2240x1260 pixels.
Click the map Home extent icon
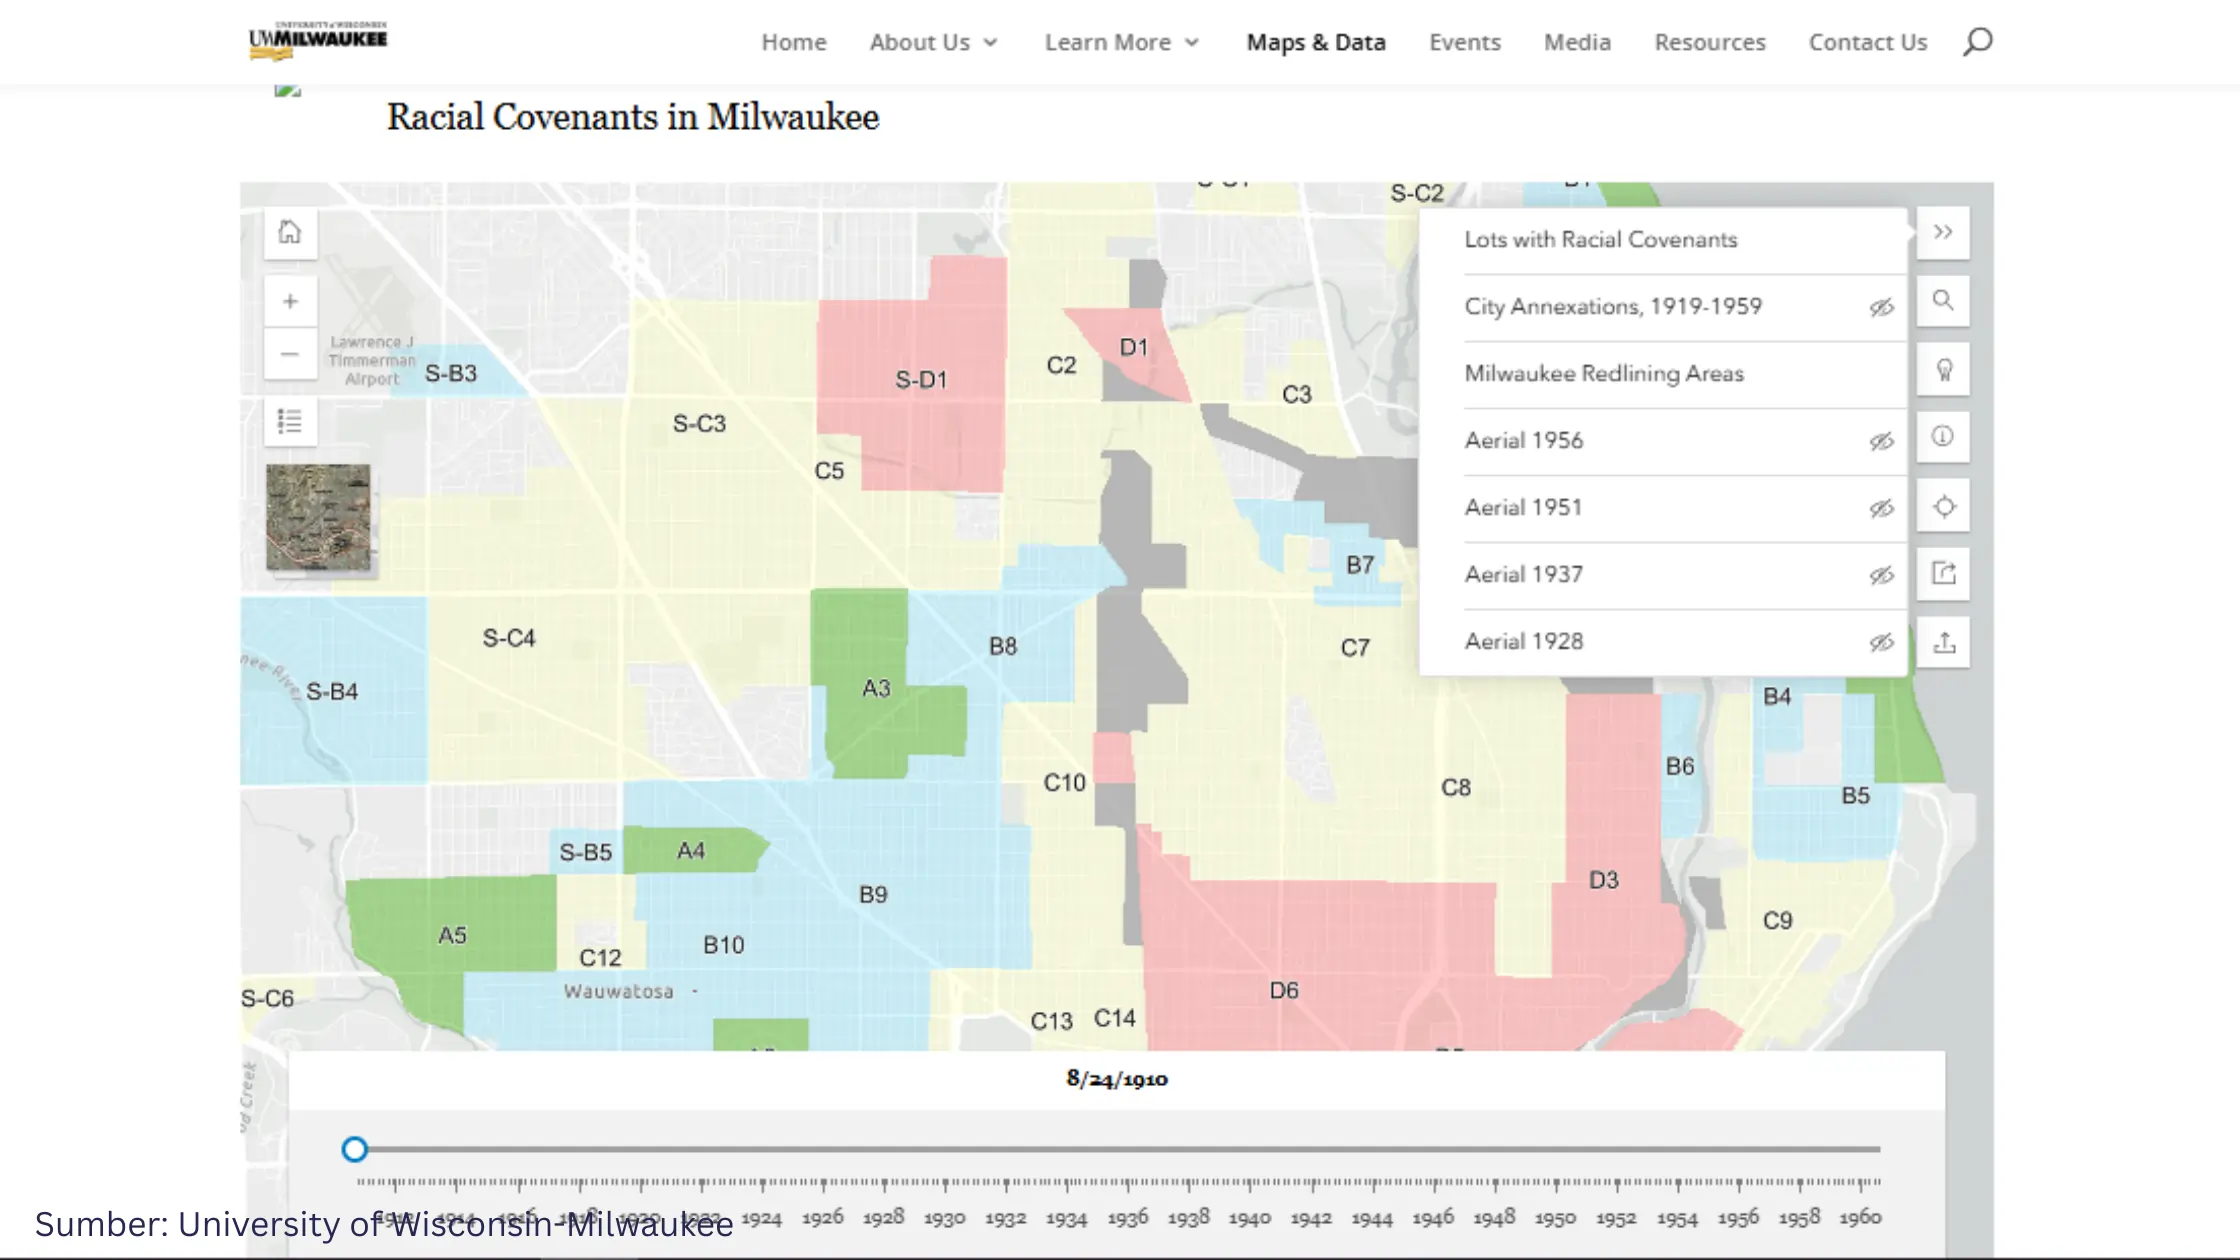pos(290,232)
